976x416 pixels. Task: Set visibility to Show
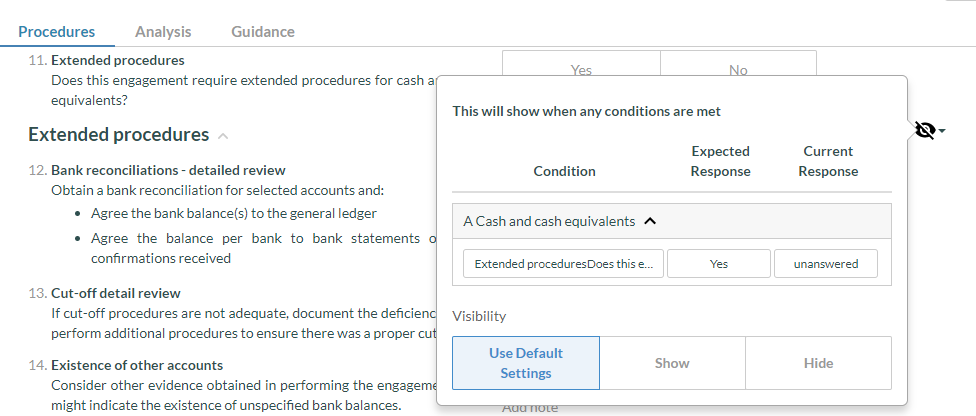point(672,363)
